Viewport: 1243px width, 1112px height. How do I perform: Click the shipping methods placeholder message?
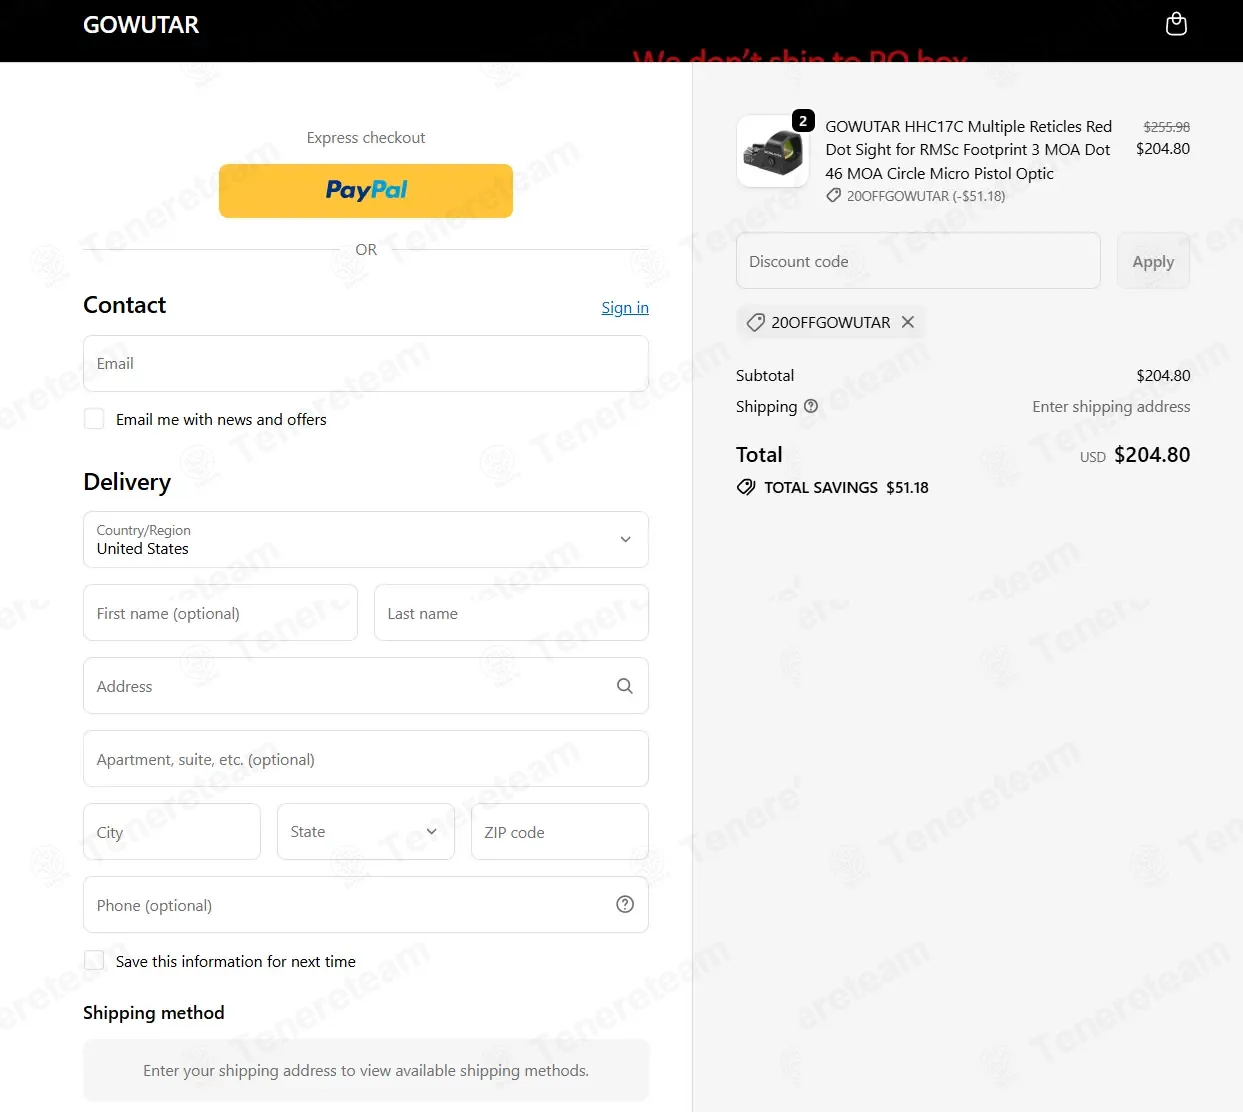click(x=366, y=1070)
